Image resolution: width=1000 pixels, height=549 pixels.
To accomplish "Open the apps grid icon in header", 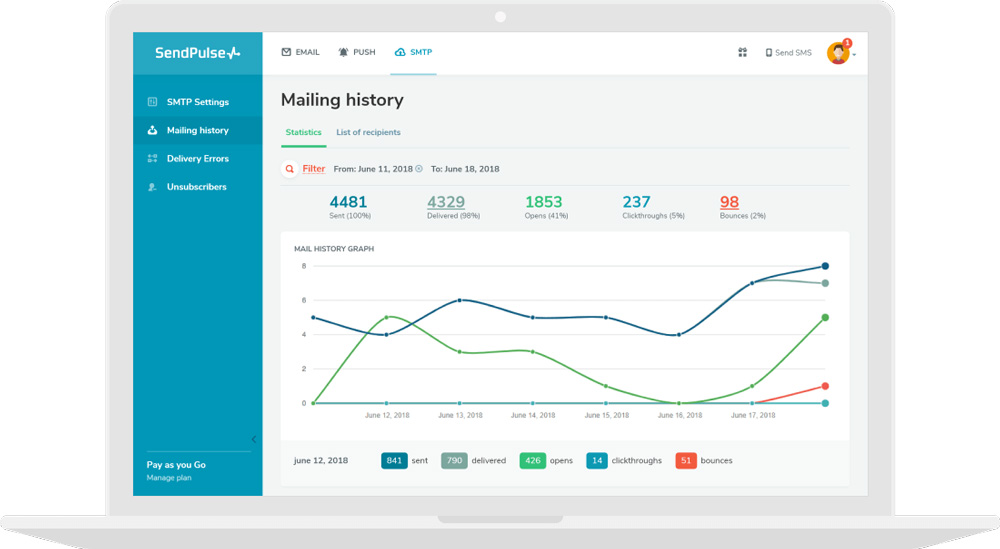I will click(742, 53).
